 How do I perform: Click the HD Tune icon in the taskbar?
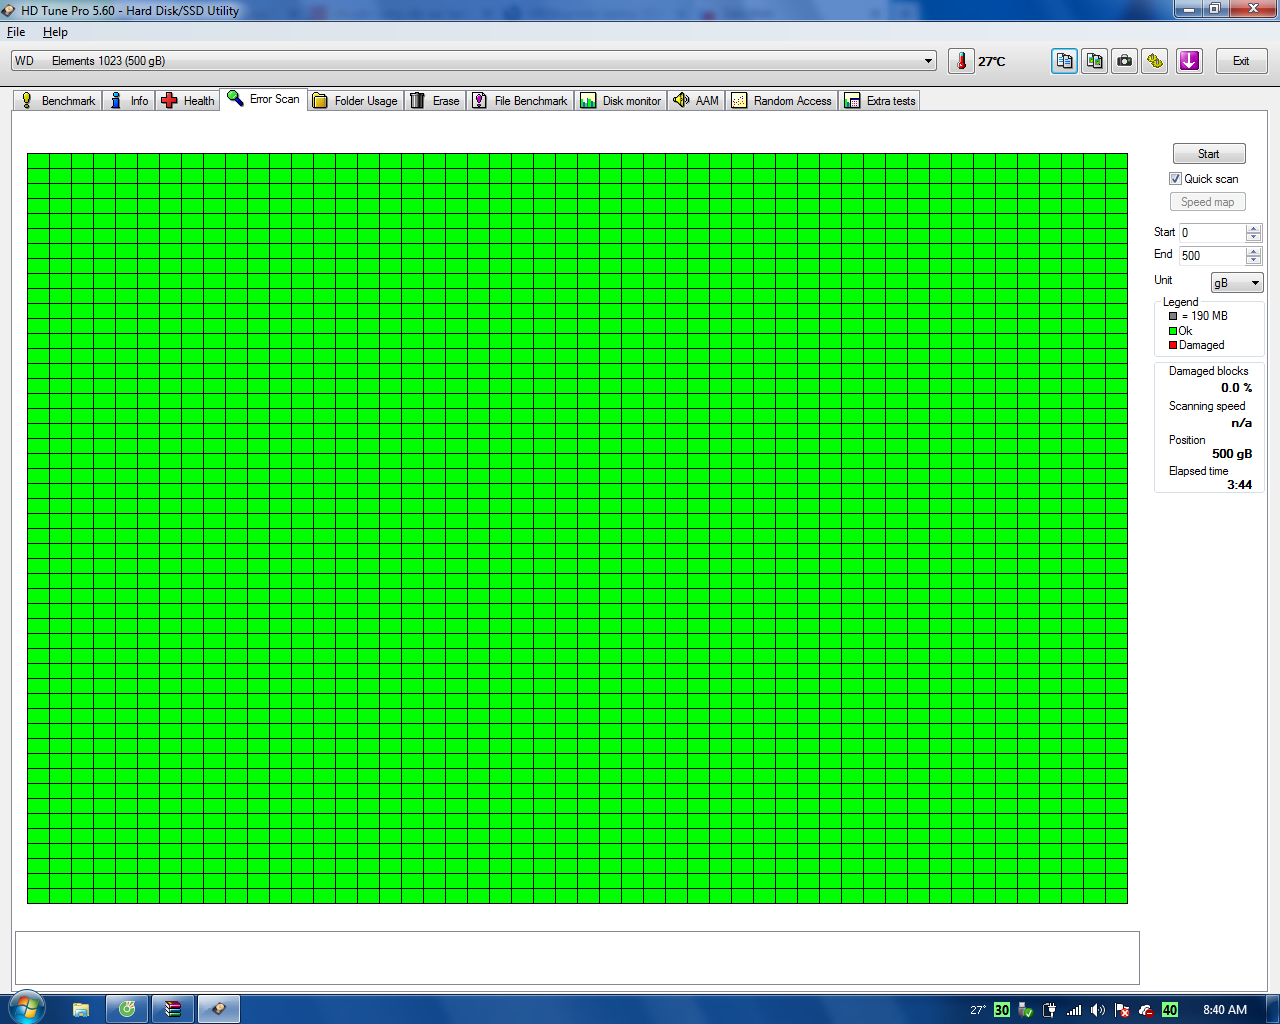219,1008
